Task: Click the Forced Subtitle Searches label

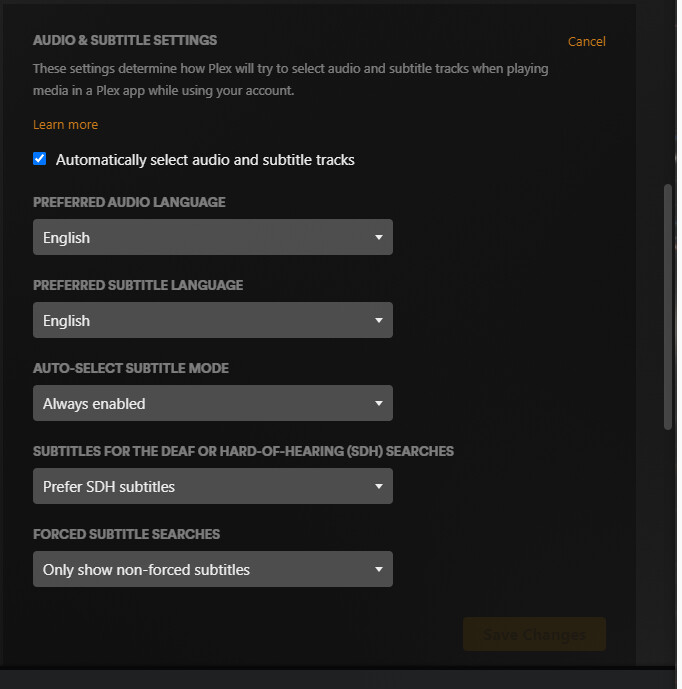Action: pyautogui.click(x=126, y=534)
